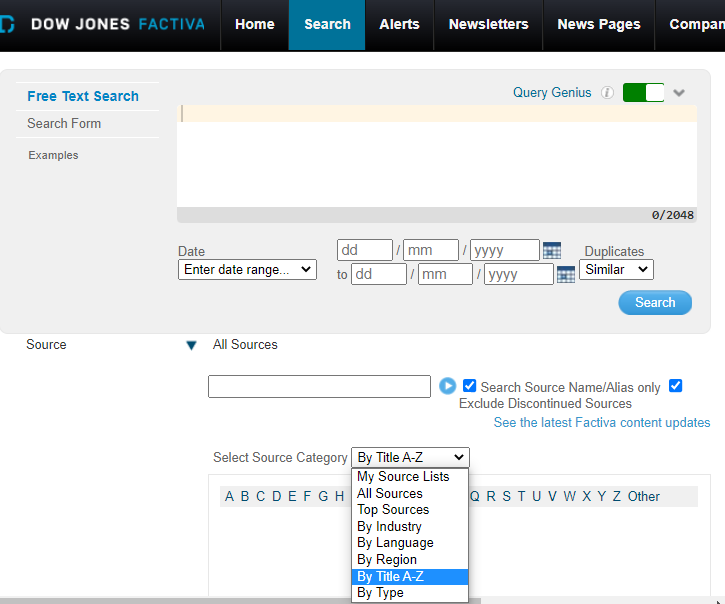725x604 pixels.
Task: Choose By Language option
Action: click(410, 542)
